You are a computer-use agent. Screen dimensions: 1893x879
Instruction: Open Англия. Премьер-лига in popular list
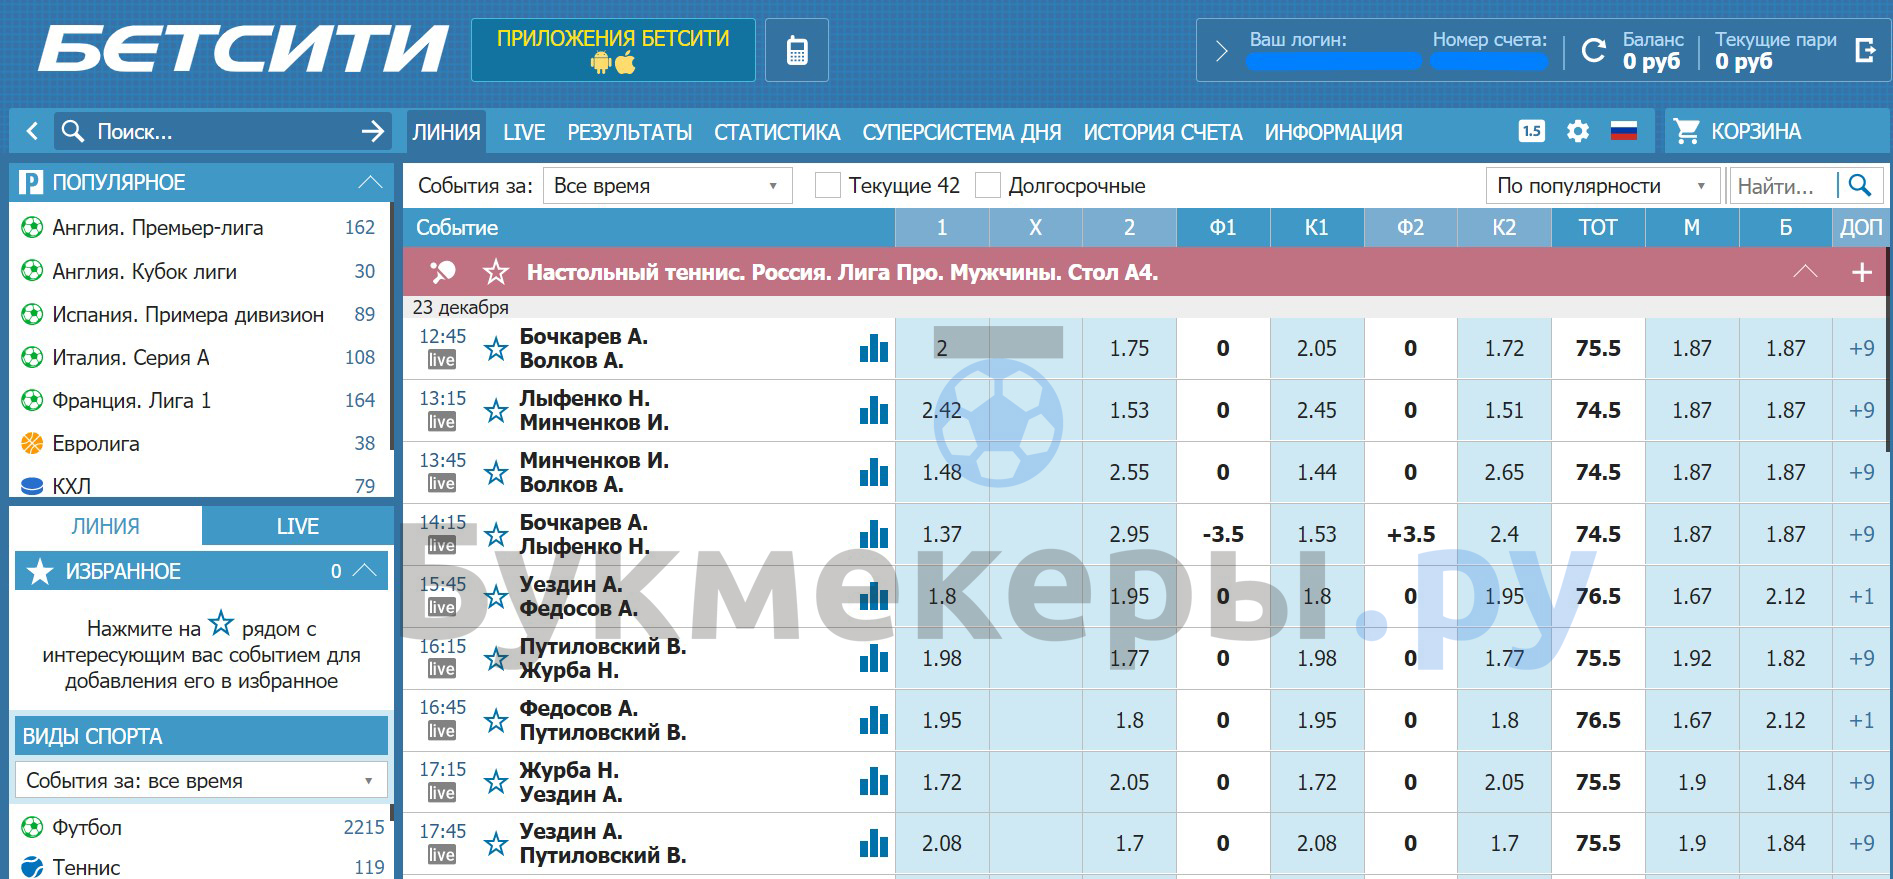pos(158,228)
